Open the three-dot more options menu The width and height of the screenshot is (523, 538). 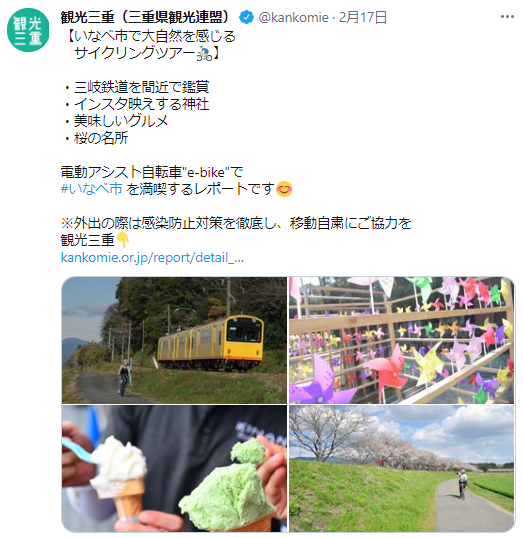pos(507,17)
